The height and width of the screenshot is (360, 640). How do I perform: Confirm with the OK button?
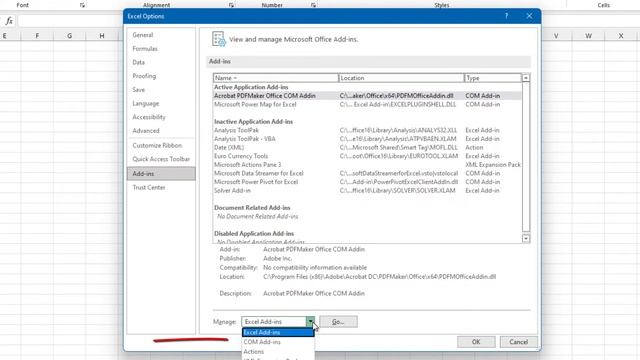pos(476,342)
